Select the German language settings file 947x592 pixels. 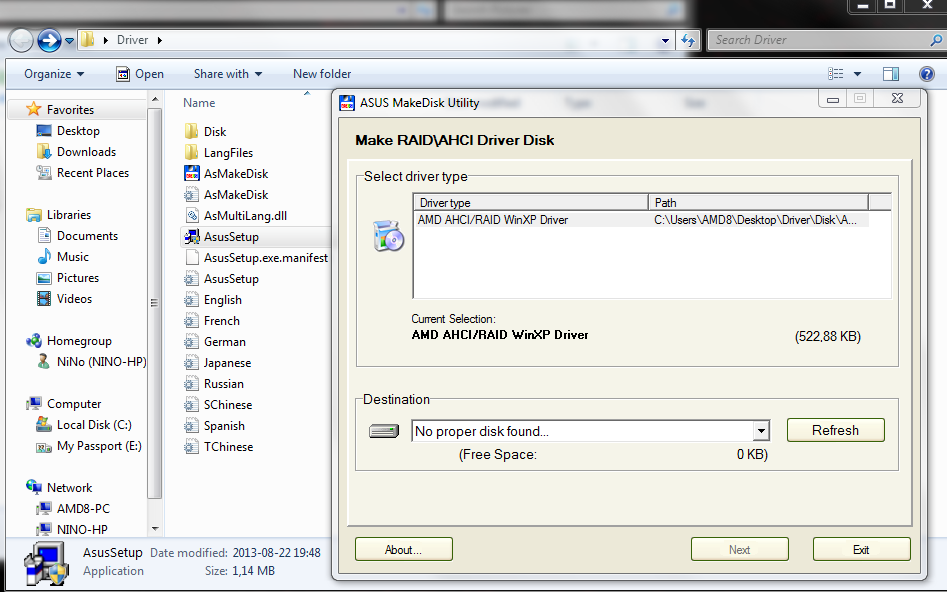(214, 342)
